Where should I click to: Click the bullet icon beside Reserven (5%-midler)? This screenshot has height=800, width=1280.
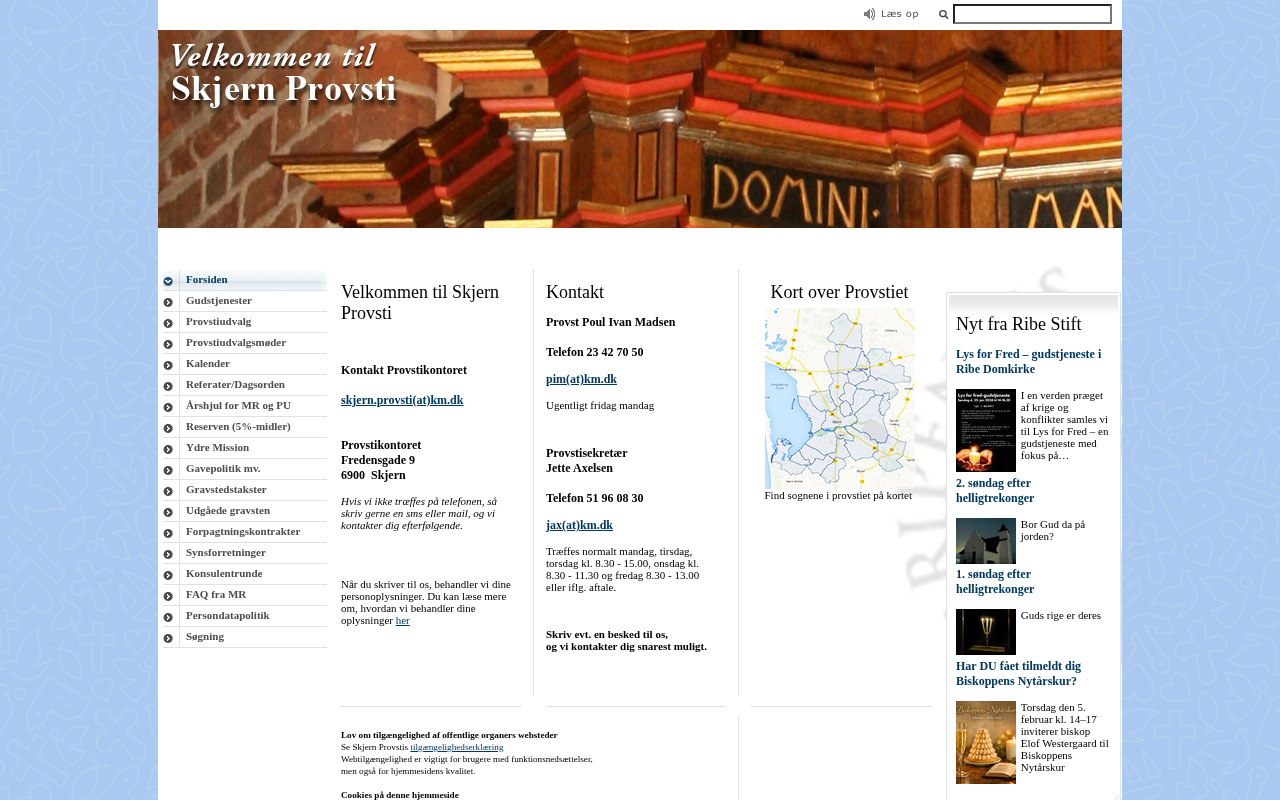coord(168,428)
